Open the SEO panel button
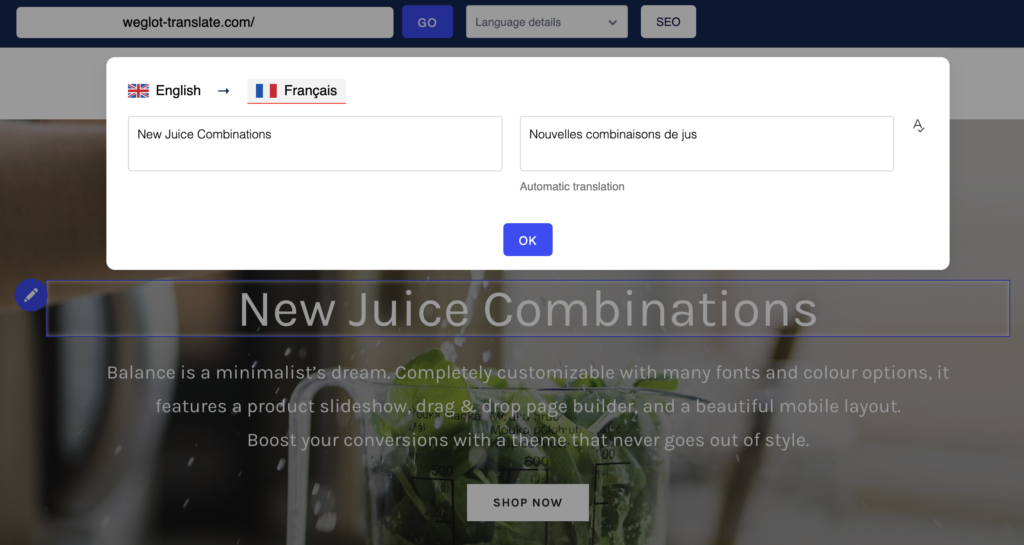Viewport: 1024px width, 545px height. point(668,22)
